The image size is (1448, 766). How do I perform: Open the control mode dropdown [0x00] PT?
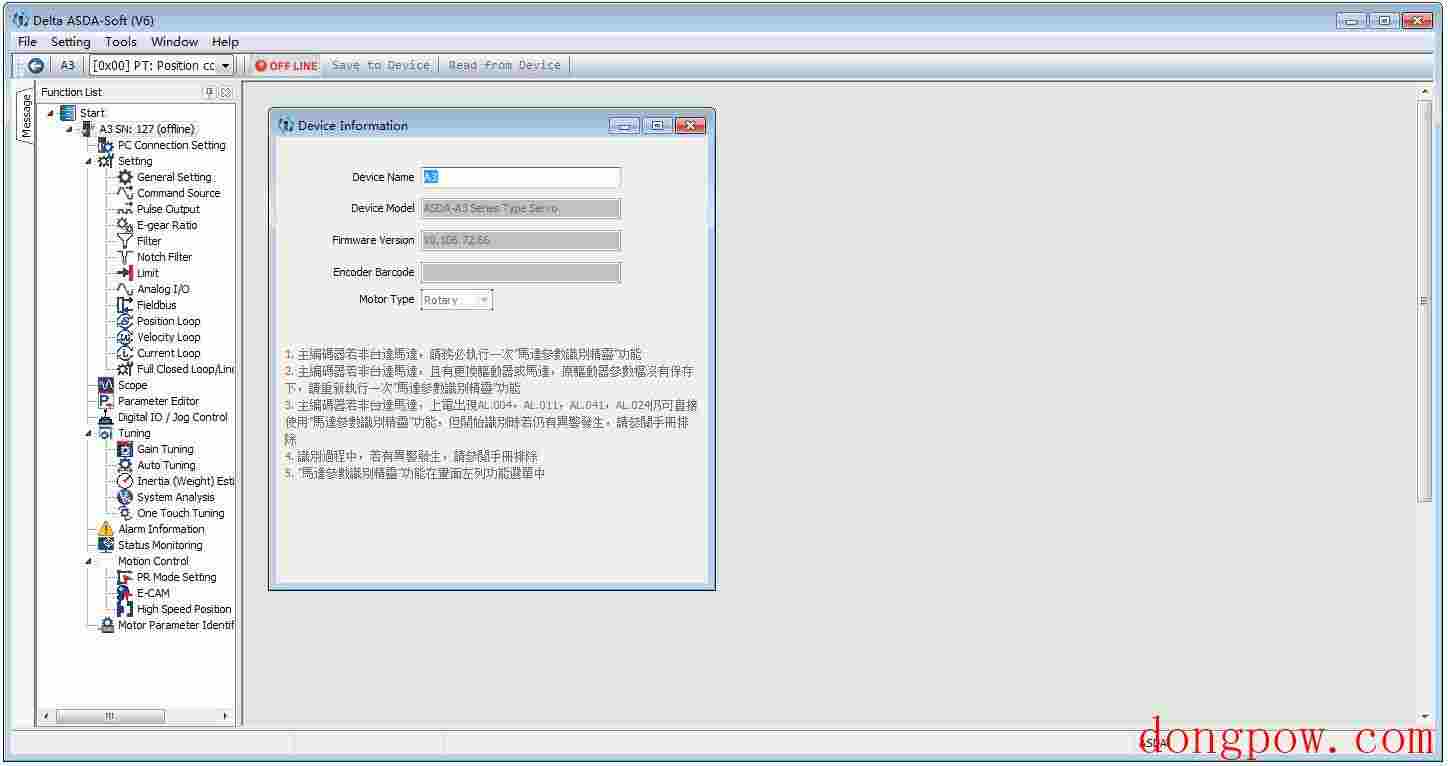(226, 66)
